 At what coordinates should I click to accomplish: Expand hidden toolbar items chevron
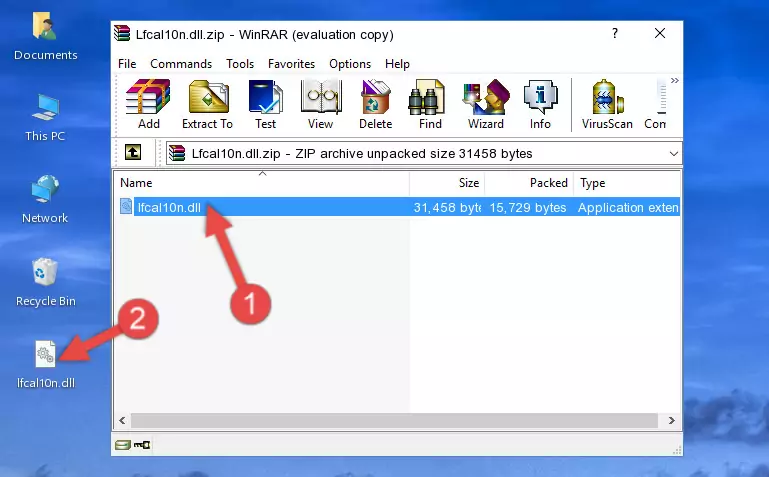[675, 80]
